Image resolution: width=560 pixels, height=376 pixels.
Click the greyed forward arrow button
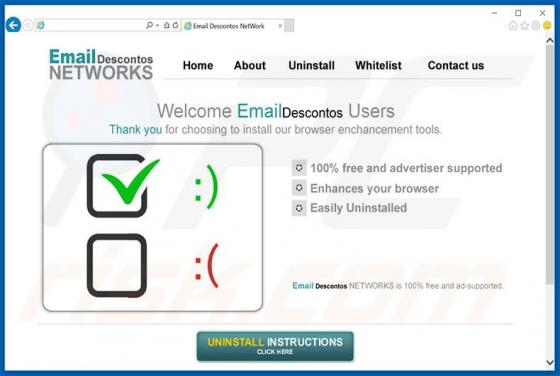[28, 25]
